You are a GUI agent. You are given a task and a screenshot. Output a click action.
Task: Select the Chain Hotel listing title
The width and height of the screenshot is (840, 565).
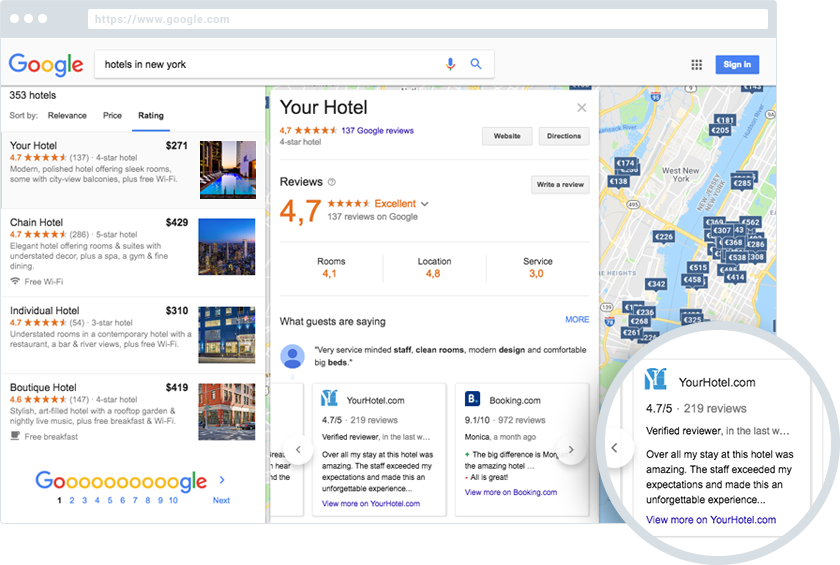36,222
